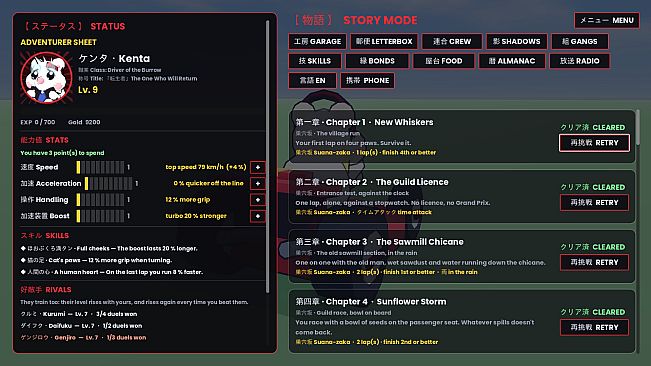Retry Chapter 4 Sunflower Storm
Screen dimensions: 651x366
coord(594,327)
